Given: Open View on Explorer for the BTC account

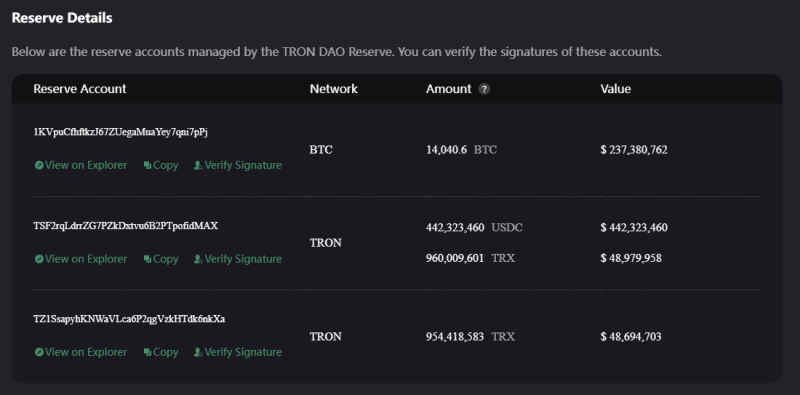Looking at the screenshot, I should pyautogui.click(x=81, y=165).
